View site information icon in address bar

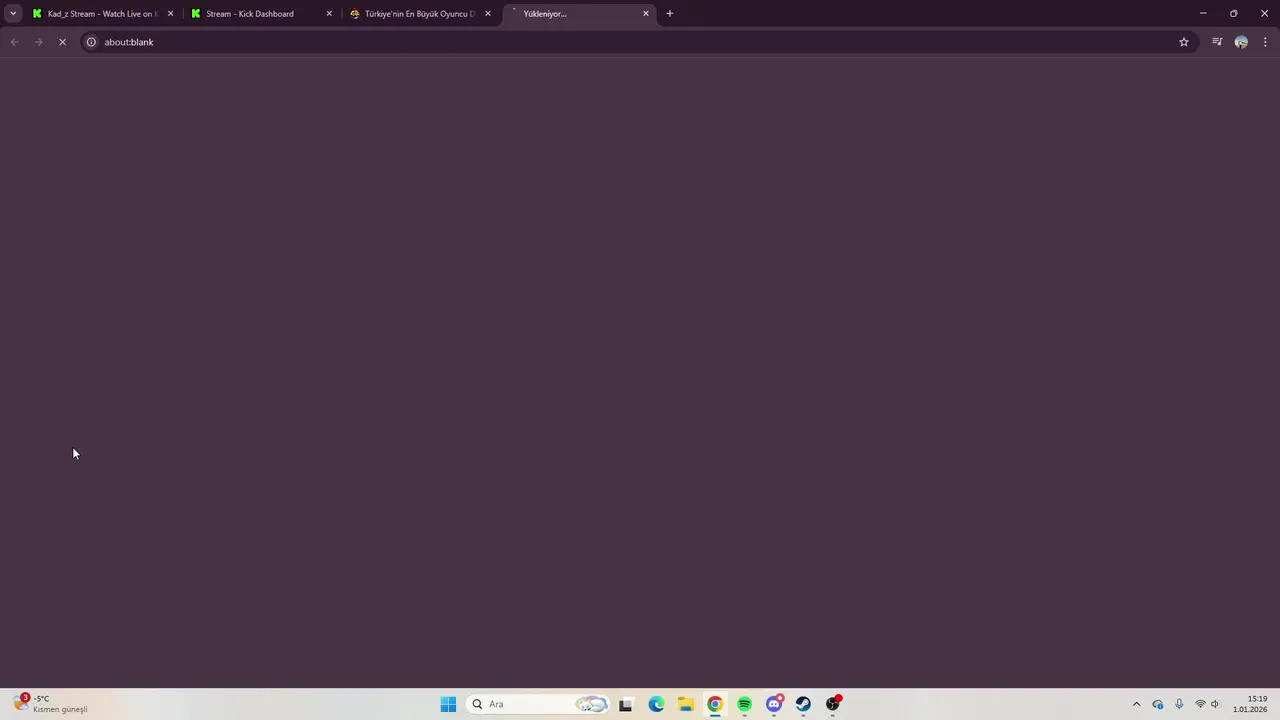(91, 42)
